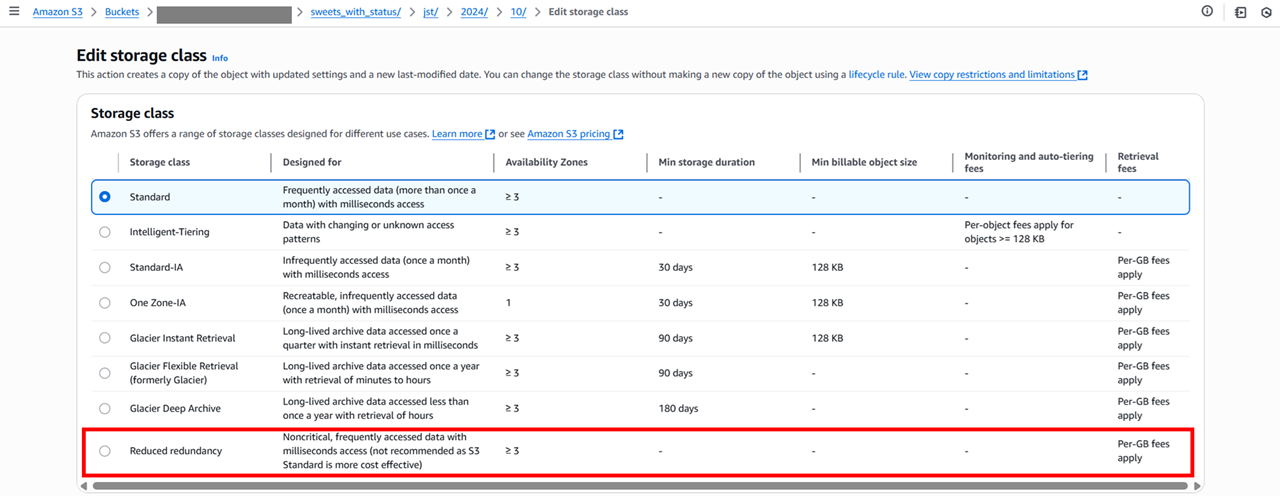Open 2024/ folder breadcrumb
This screenshot has width=1280, height=496.
(473, 12)
